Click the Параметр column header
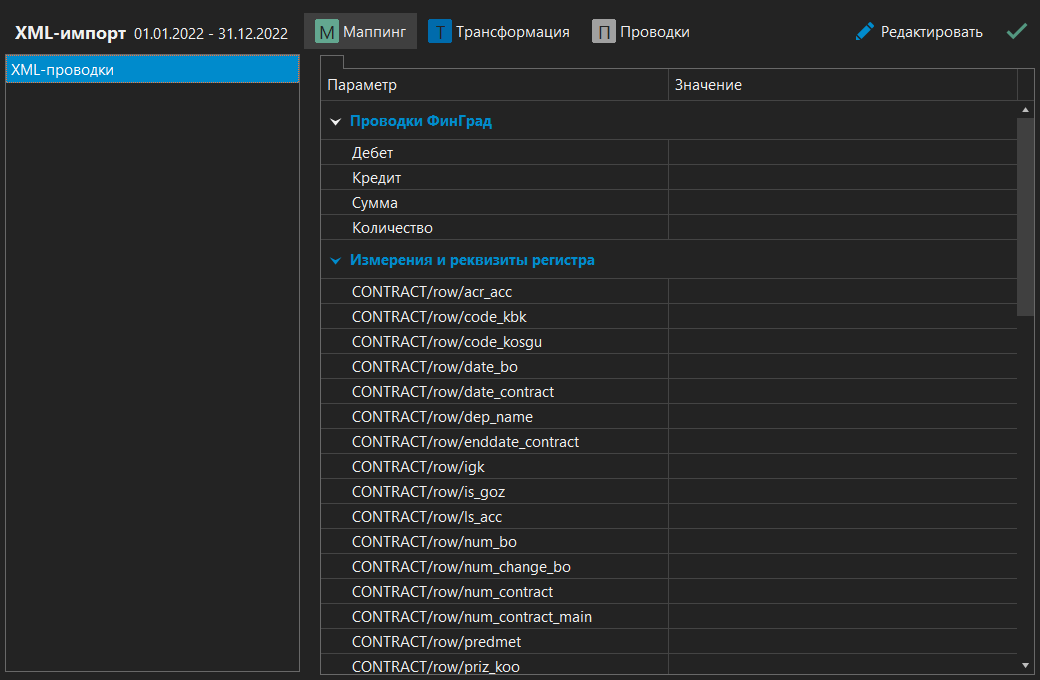 point(494,85)
